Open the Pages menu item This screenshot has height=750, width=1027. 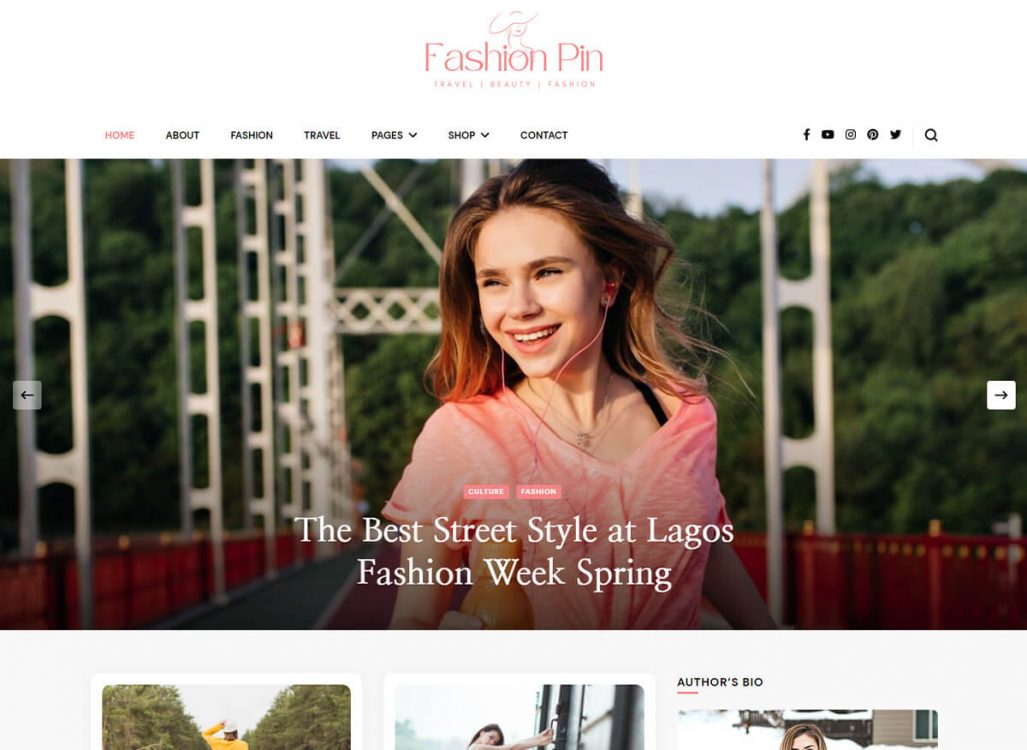pos(387,135)
